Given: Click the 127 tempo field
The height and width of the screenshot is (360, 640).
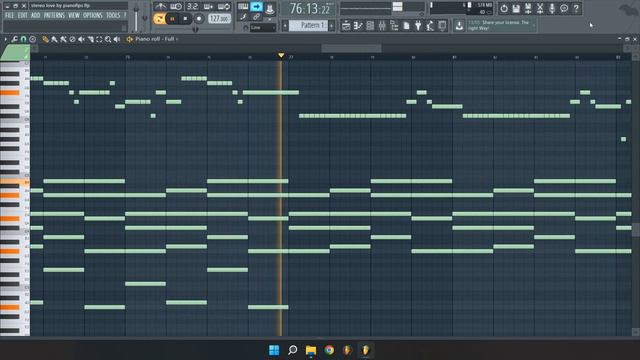Looking at the screenshot, I should [x=219, y=19].
